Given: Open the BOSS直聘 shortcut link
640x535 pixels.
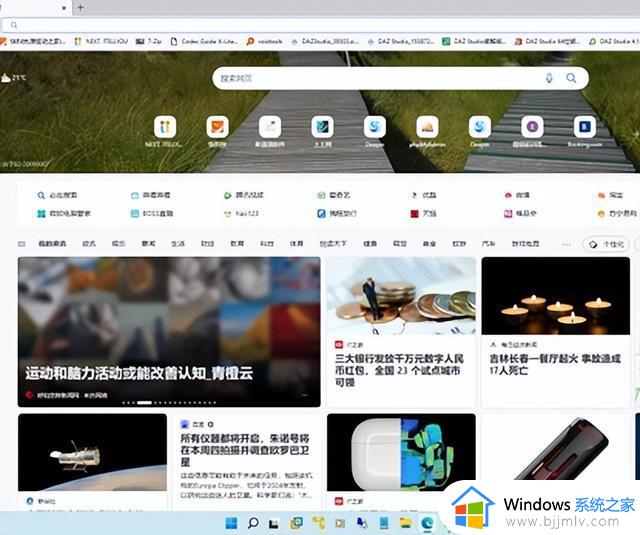Looking at the screenshot, I should (152, 213).
